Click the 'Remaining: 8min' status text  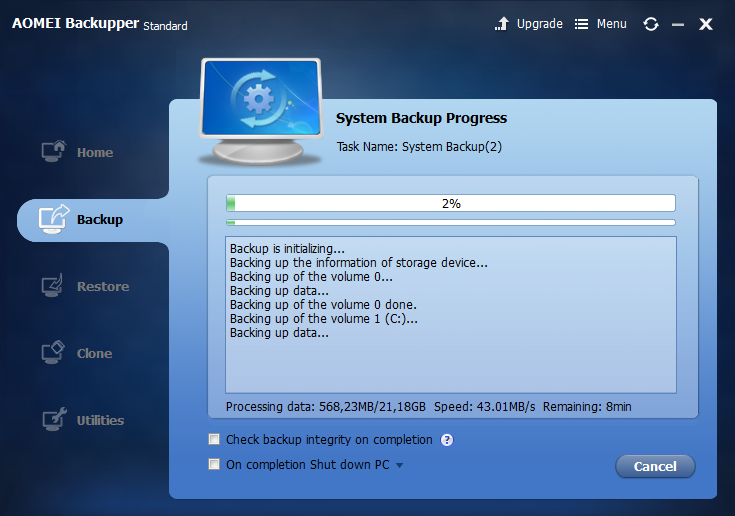[587, 406]
